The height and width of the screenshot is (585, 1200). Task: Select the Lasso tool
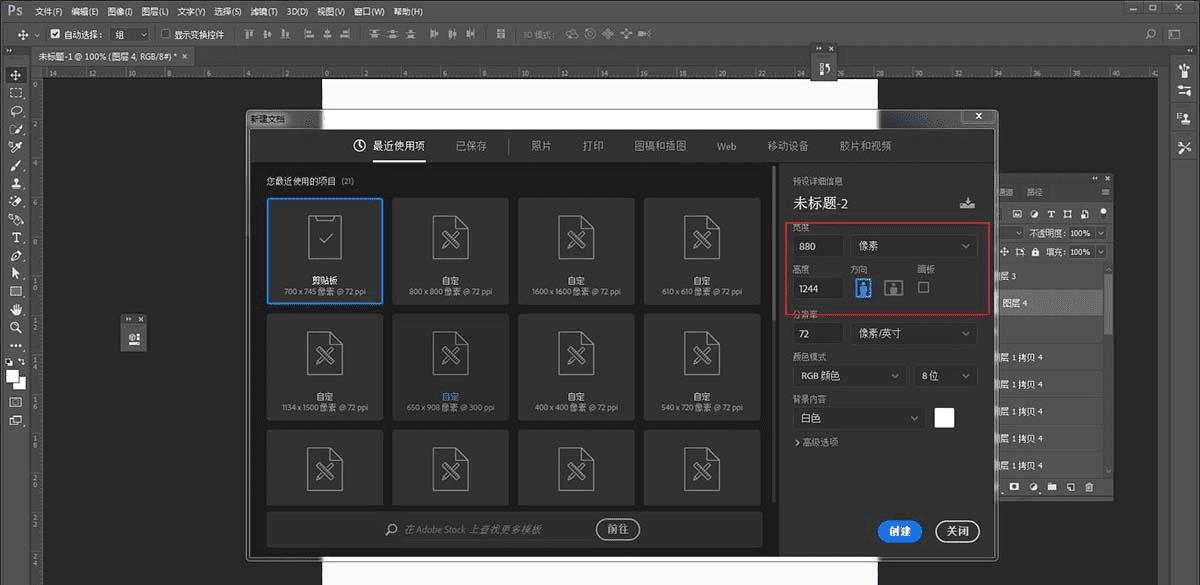coord(16,111)
